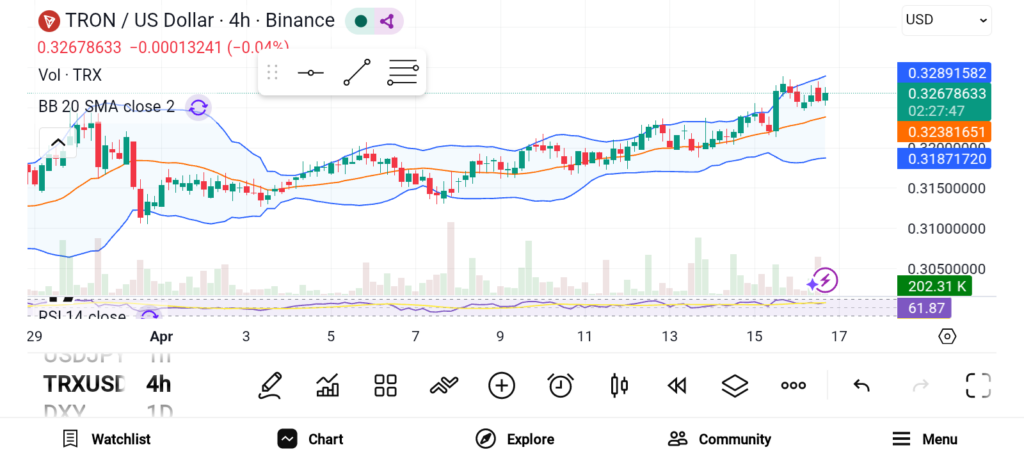Viewport: 1024px width, 461px height.
Task: Open chart settings hexagon on time axis
Action: [x=947, y=336]
